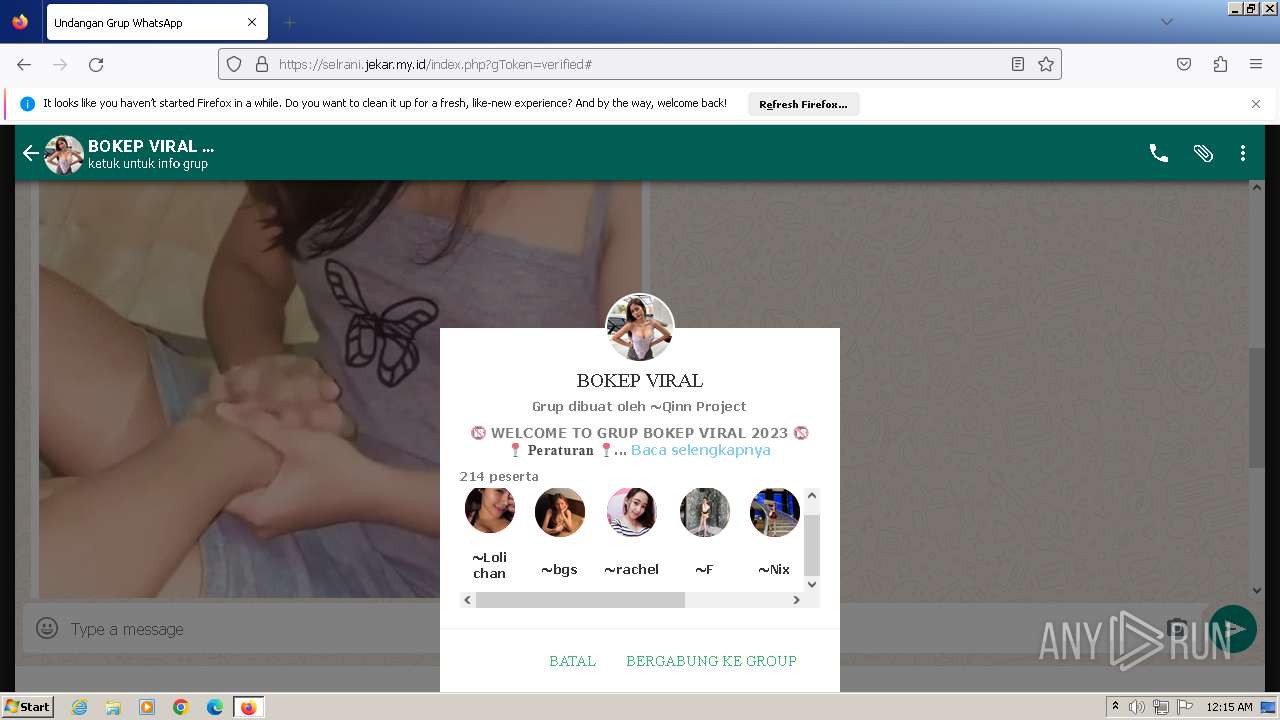This screenshot has width=1280, height=720.
Task: Select participant ~rachel avatar
Action: coord(632,512)
